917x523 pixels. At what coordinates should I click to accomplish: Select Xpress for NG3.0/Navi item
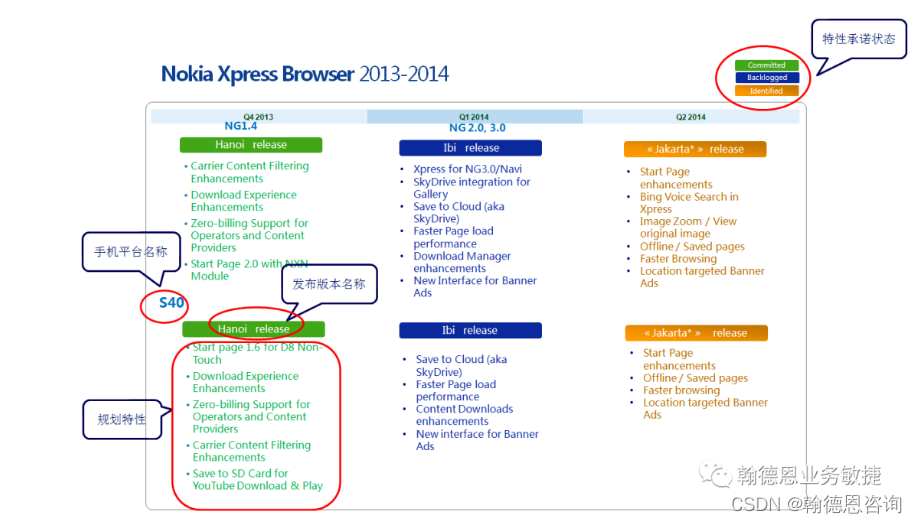[x=467, y=169]
